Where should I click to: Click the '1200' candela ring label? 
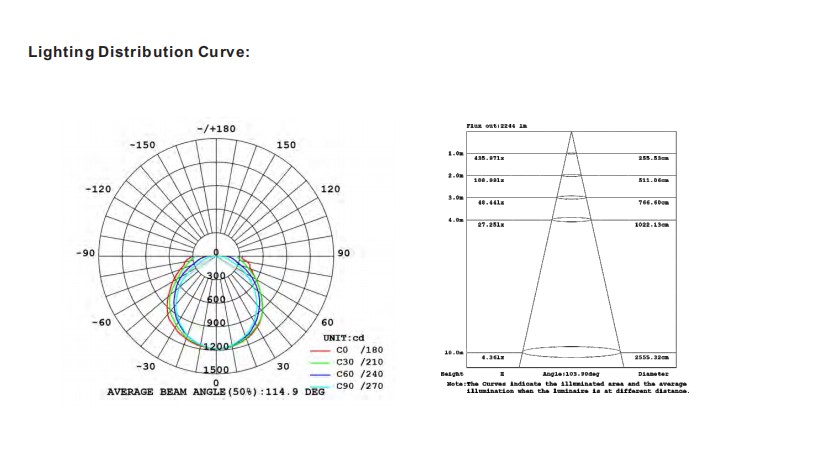(216, 347)
